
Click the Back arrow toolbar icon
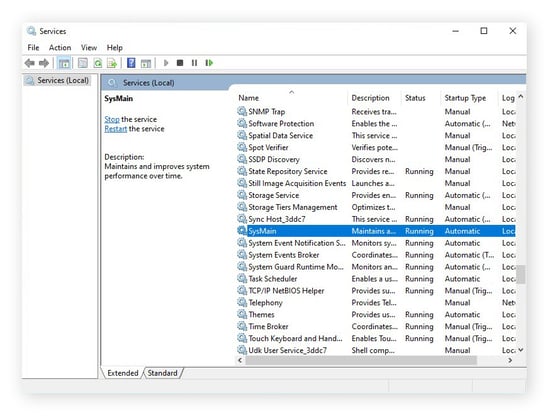pyautogui.click(x=29, y=63)
